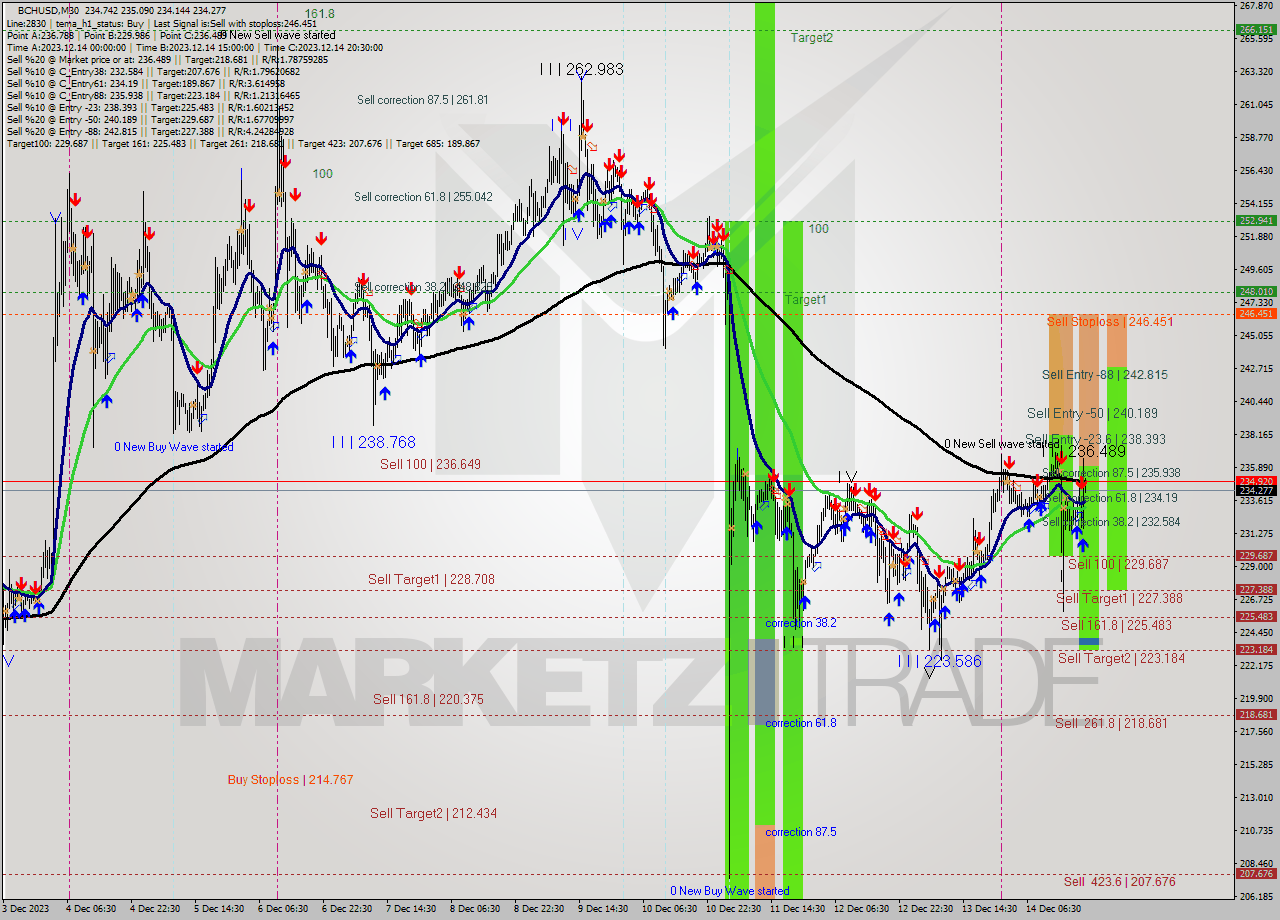Click the 'I I I 262.983' peak label

pos(581,70)
